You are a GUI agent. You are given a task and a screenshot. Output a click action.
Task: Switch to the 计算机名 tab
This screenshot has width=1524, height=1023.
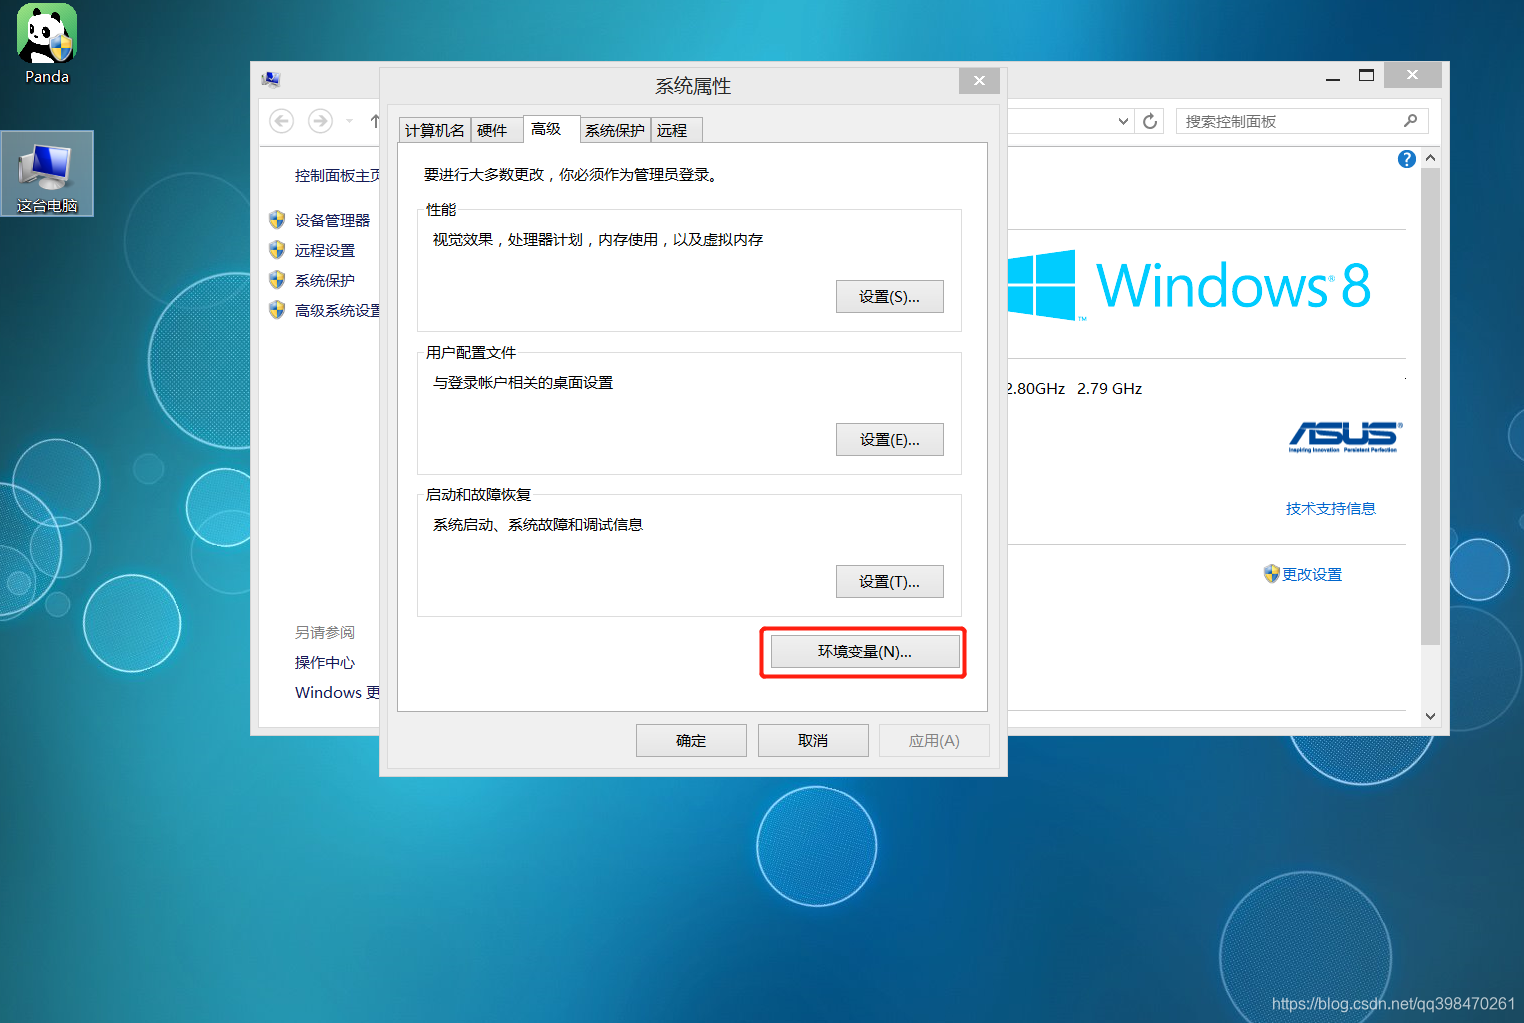click(x=435, y=130)
